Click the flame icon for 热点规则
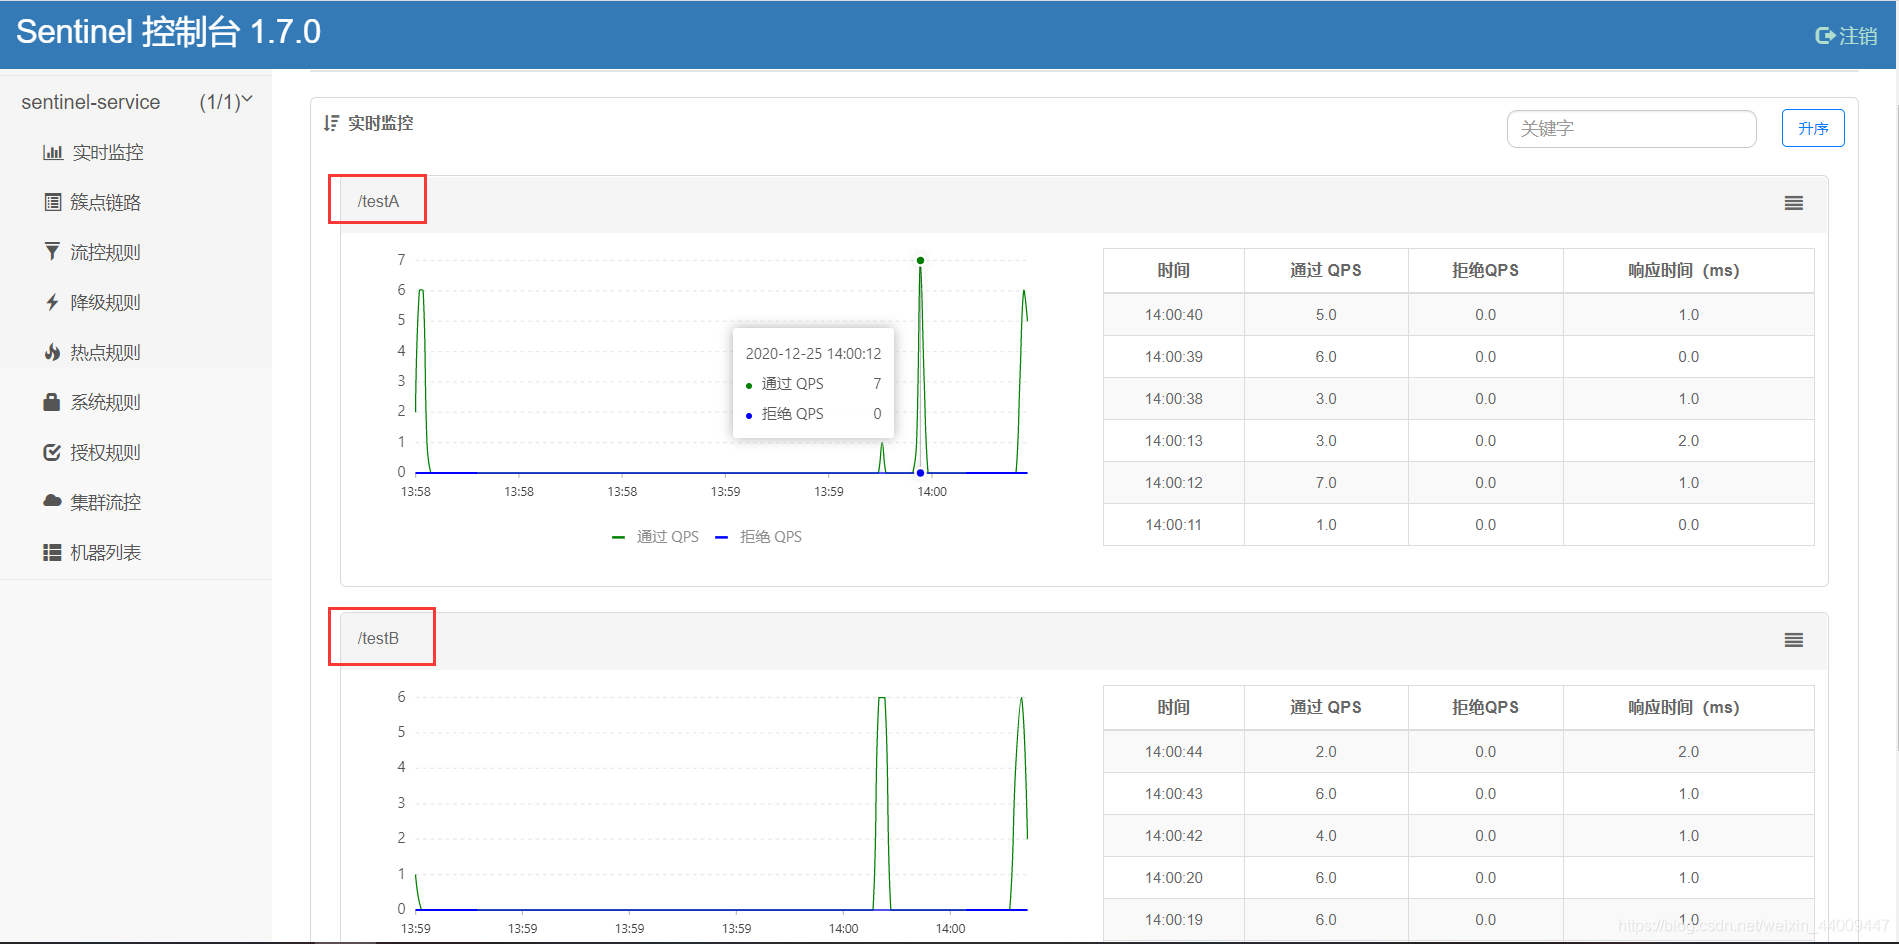The height and width of the screenshot is (944, 1899). pos(52,351)
